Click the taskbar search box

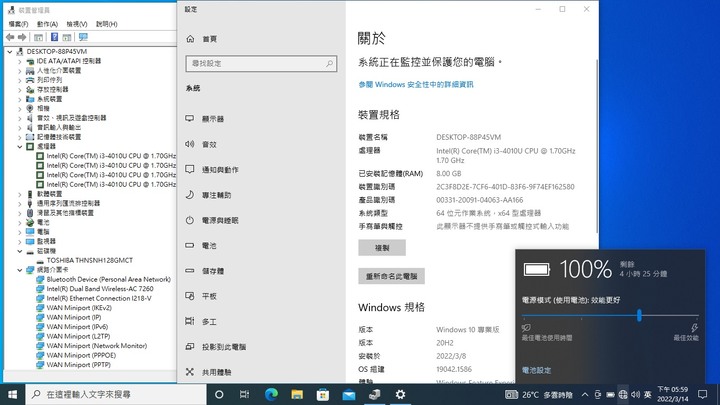116,394
